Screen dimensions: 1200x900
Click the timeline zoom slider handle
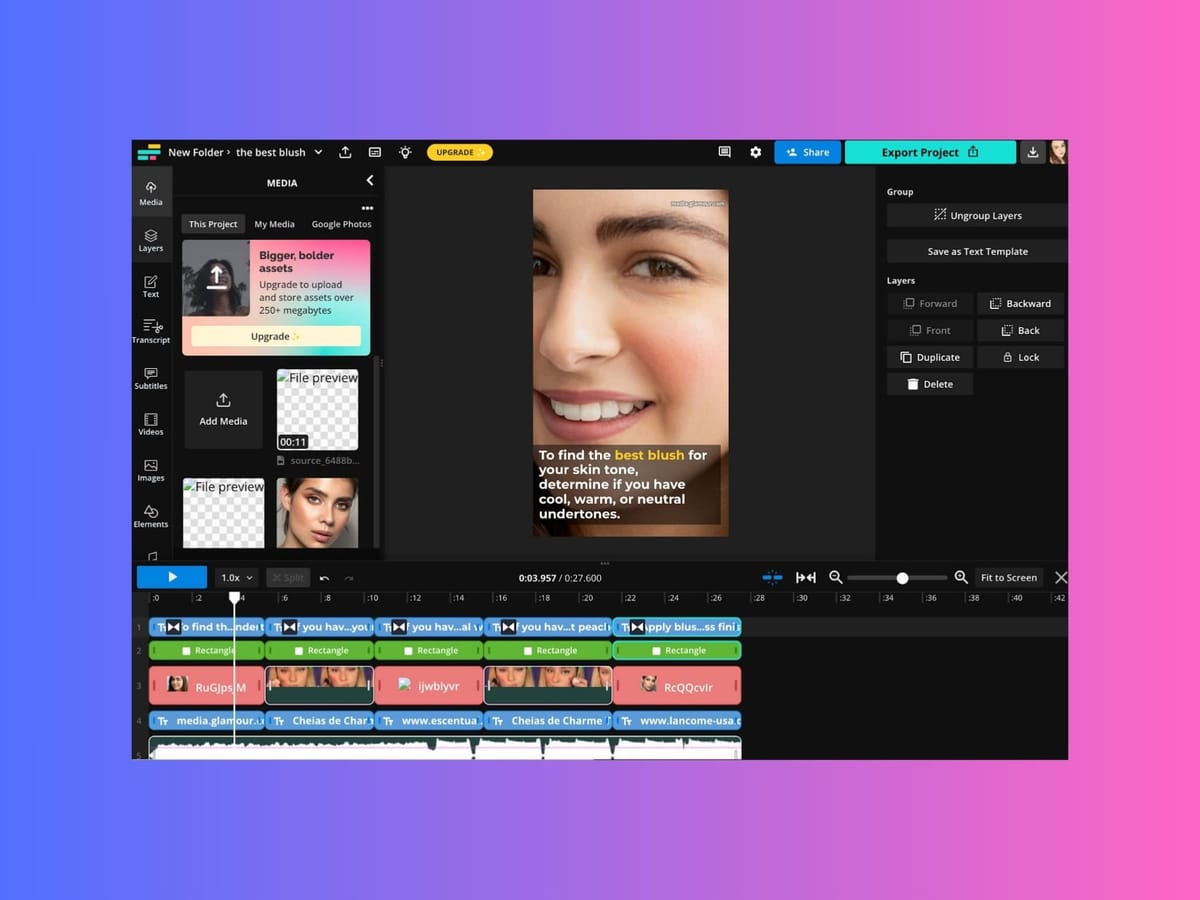click(902, 578)
